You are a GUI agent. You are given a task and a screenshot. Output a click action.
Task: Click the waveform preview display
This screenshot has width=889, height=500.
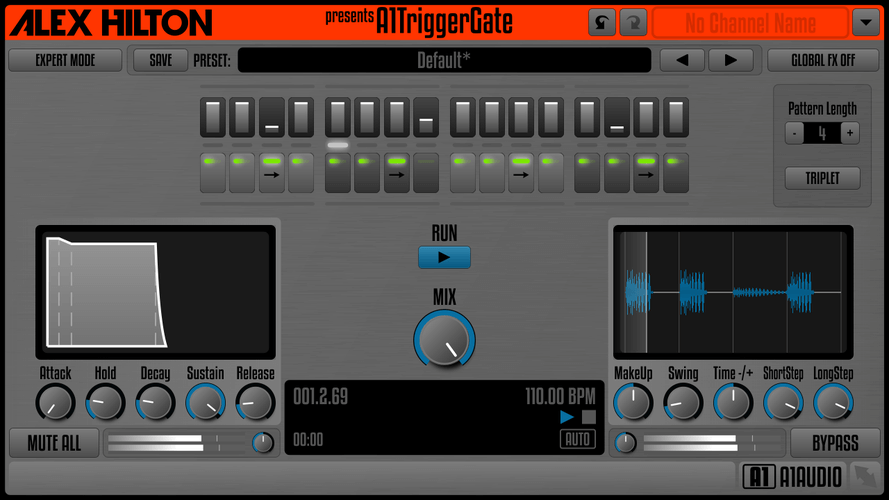coord(733,293)
